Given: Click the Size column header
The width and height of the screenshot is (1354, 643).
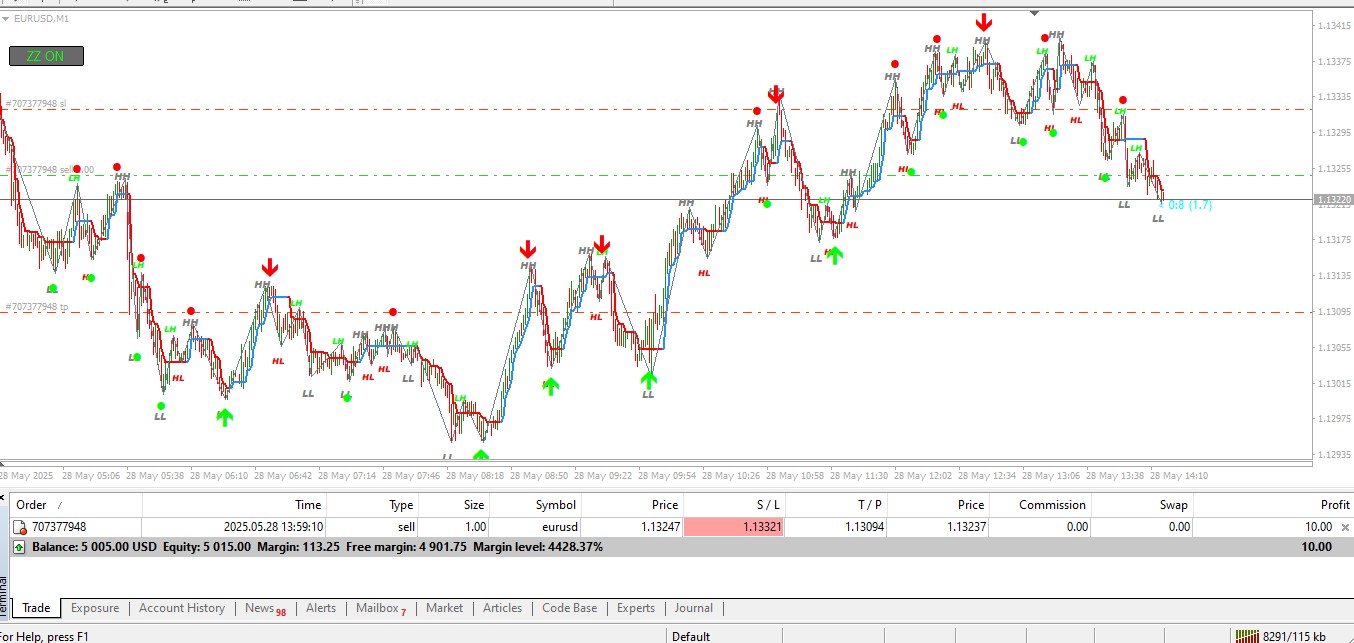Looking at the screenshot, I should click(x=453, y=505).
